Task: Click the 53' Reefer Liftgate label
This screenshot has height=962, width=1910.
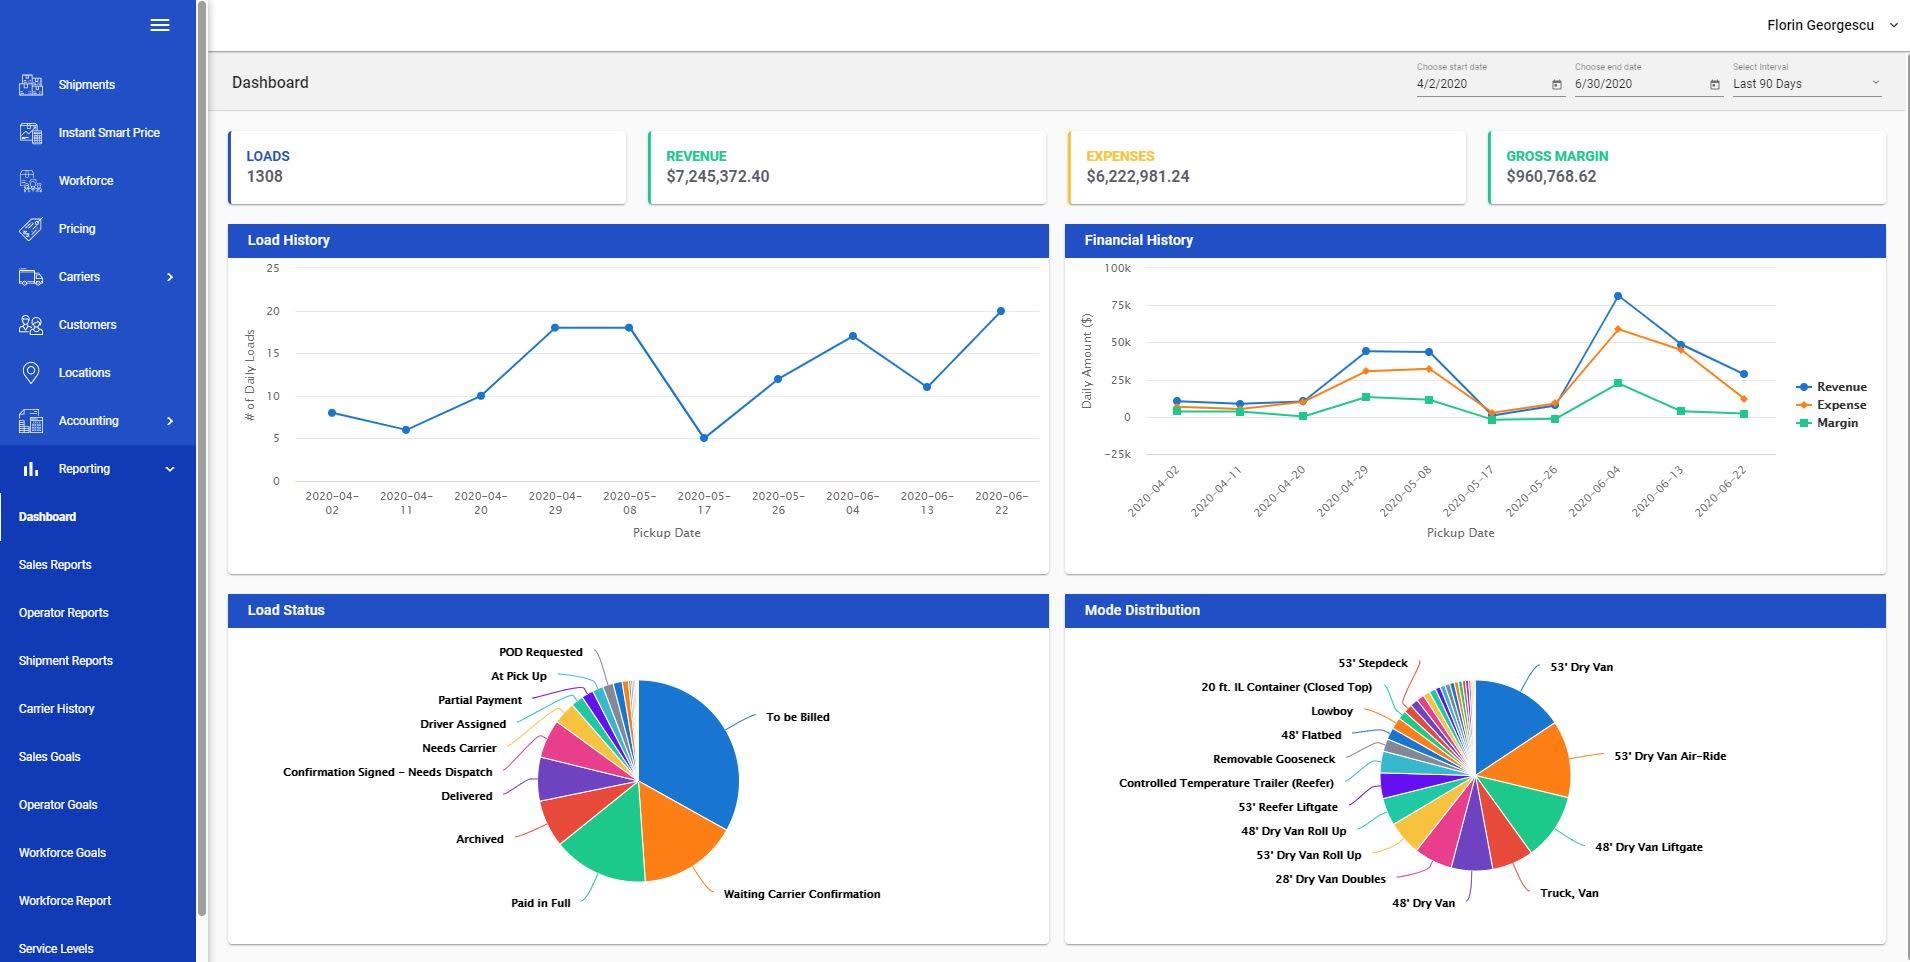Action: click(1288, 807)
